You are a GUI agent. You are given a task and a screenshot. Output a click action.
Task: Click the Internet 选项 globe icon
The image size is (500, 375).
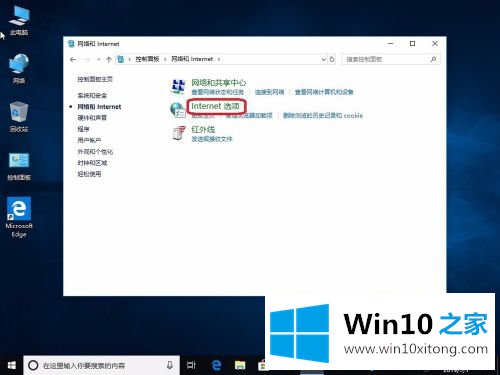[x=178, y=110]
